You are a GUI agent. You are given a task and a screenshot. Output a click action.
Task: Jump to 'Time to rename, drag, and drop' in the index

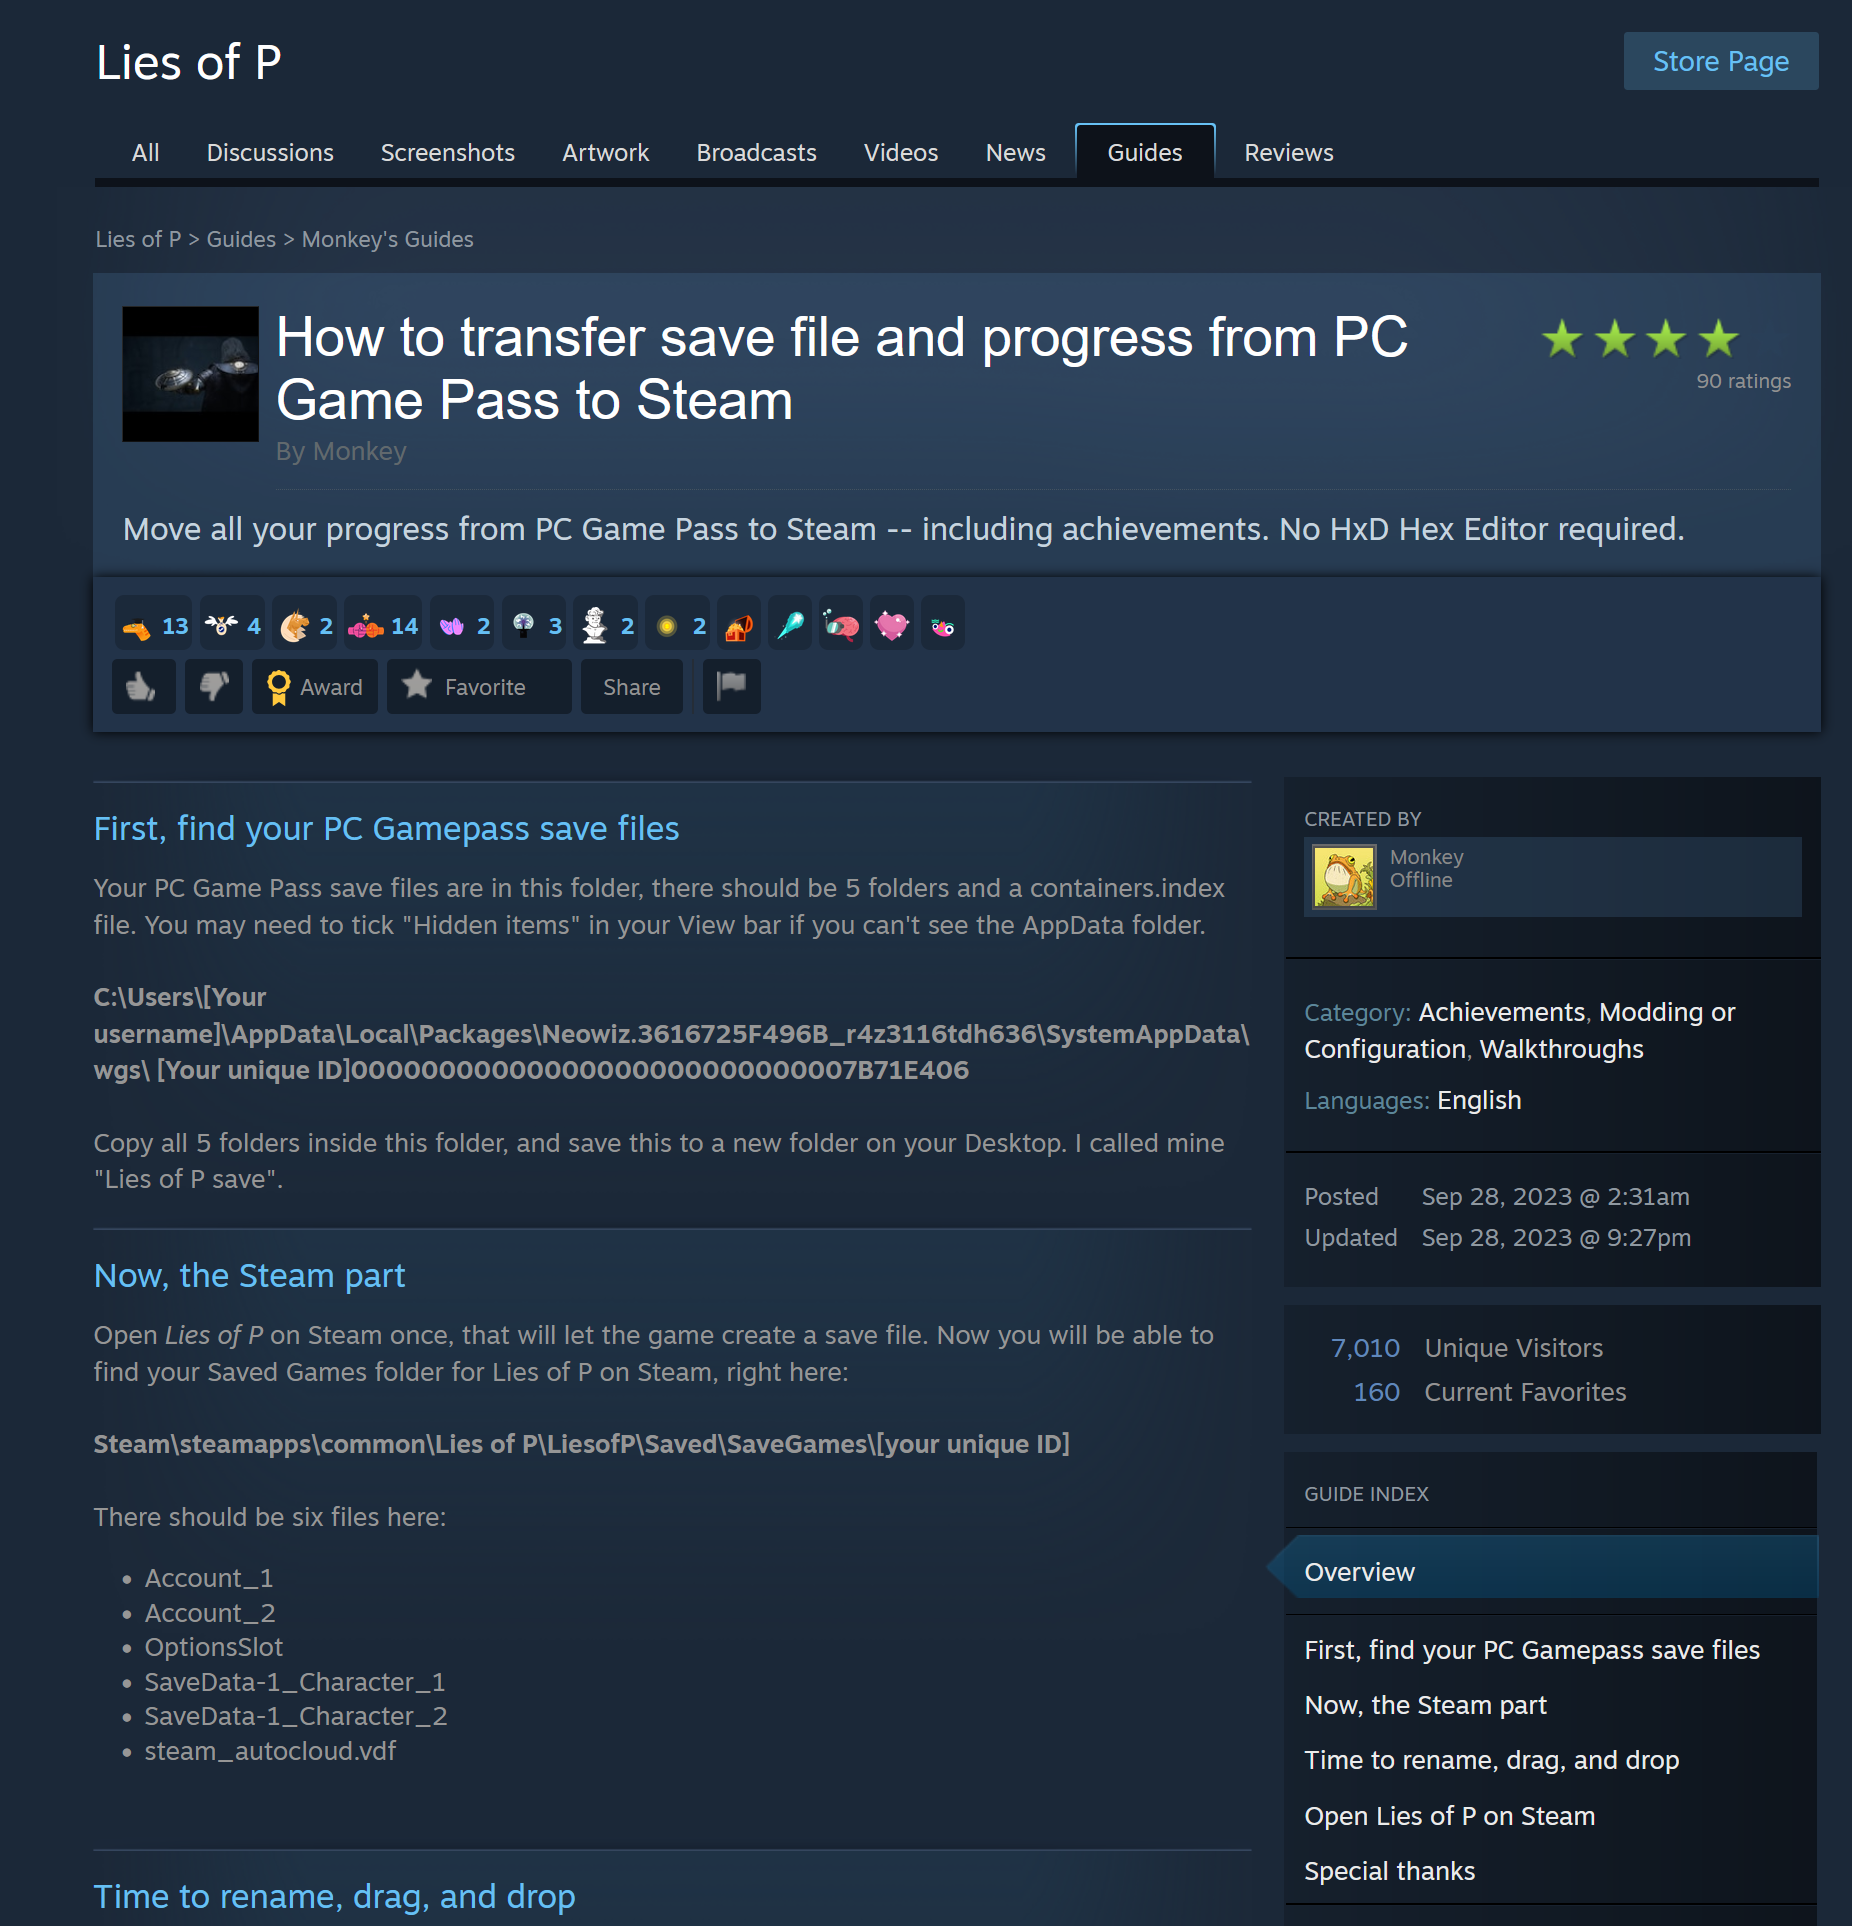point(1492,1760)
